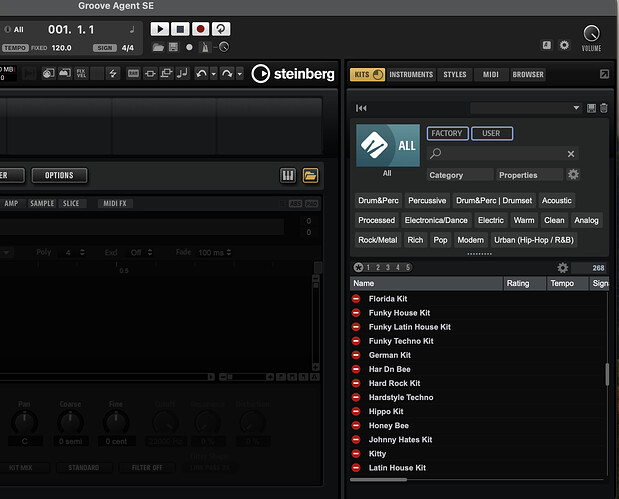
Task: Toggle the metronome icon
Action: pos(205,47)
